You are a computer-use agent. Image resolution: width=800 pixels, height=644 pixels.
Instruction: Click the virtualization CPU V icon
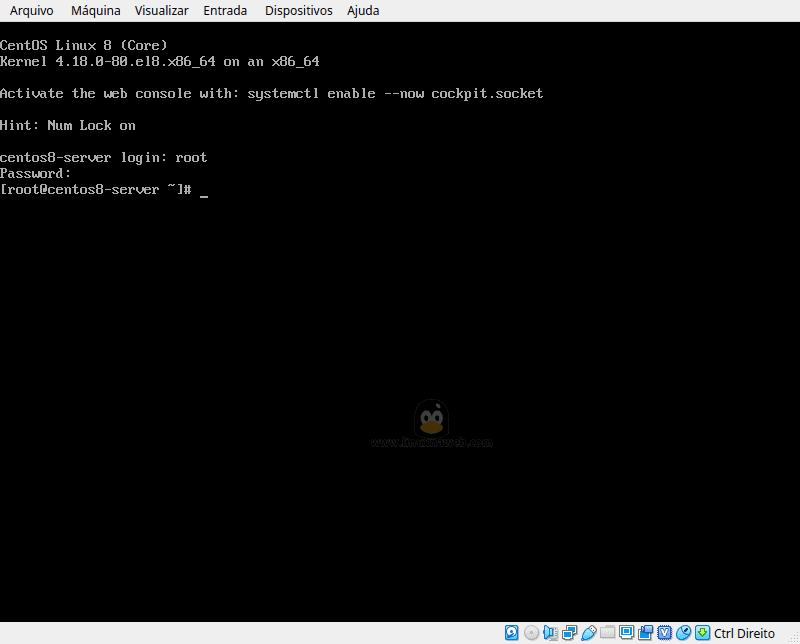coord(664,633)
